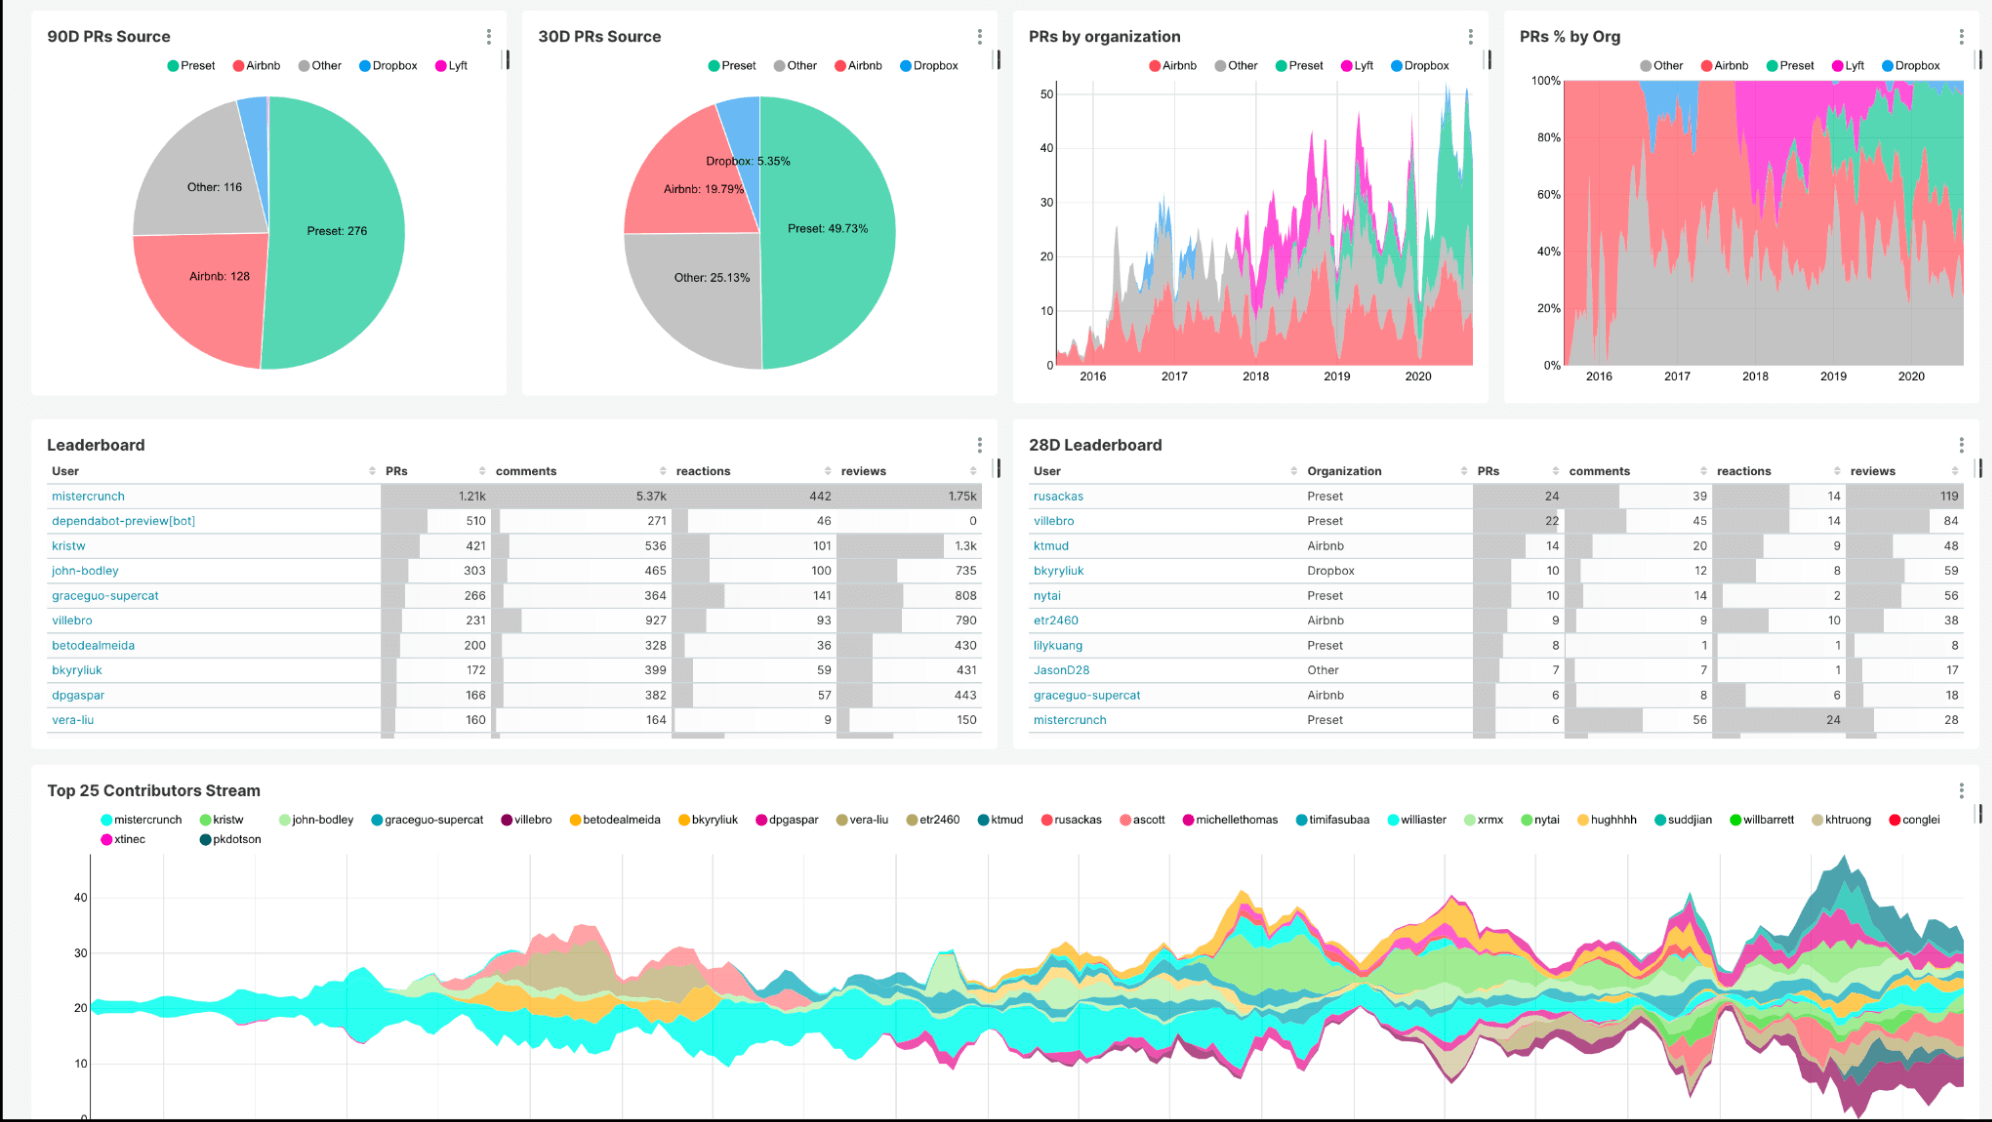Open etr2460 link in 28D Leaderboard
The image size is (1992, 1122).
pyautogui.click(x=1056, y=620)
